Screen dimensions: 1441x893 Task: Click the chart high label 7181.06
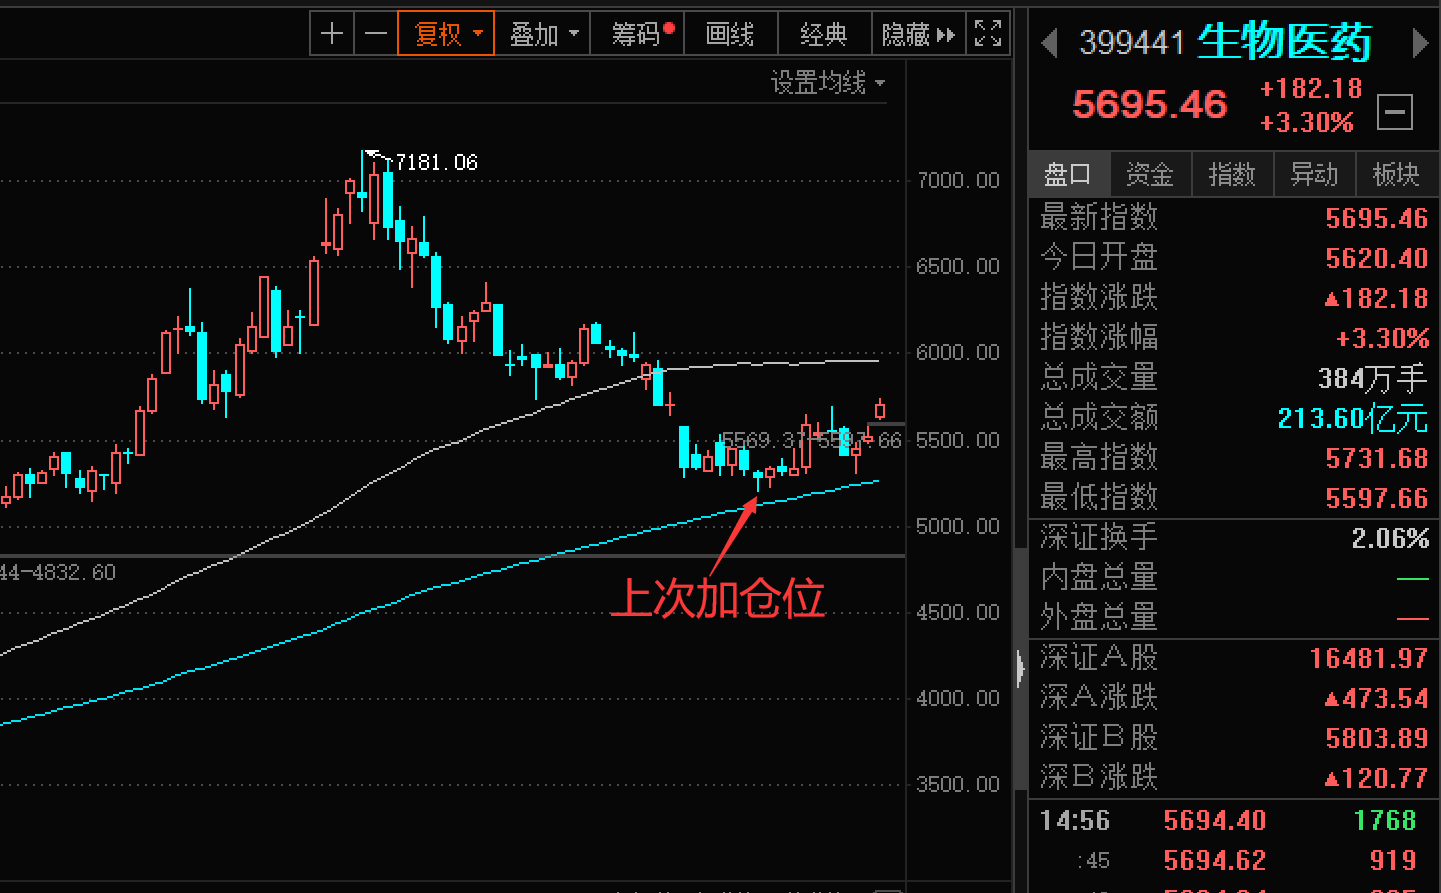point(437,162)
